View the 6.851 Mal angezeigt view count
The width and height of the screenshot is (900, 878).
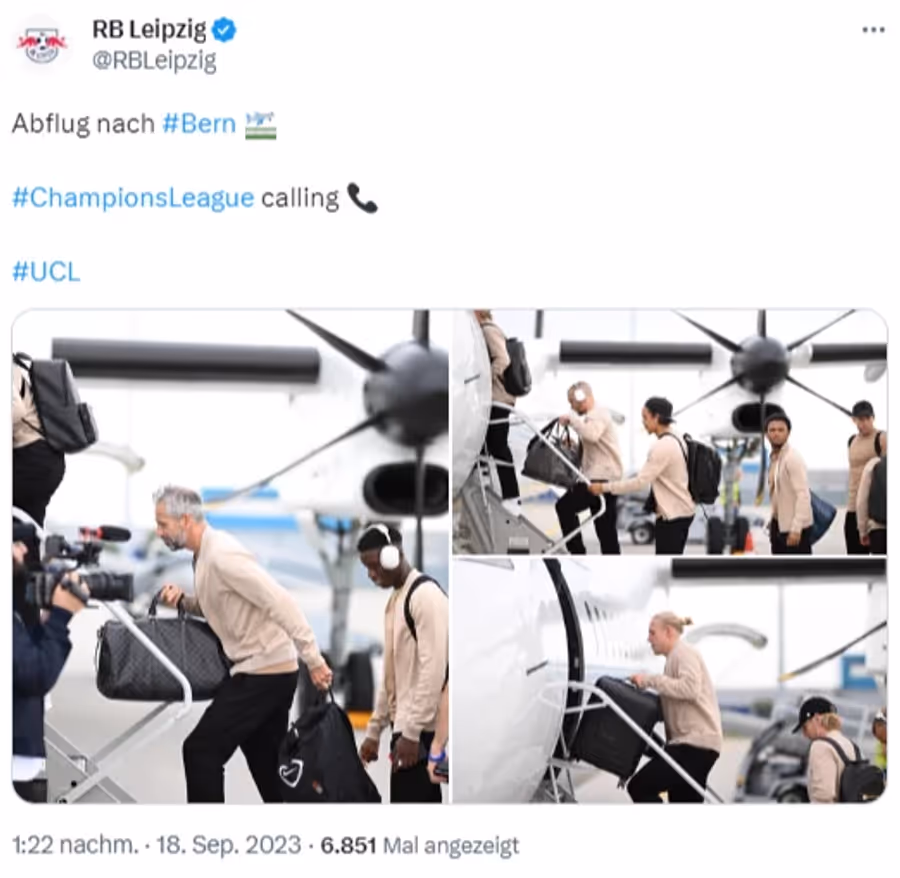coord(420,845)
